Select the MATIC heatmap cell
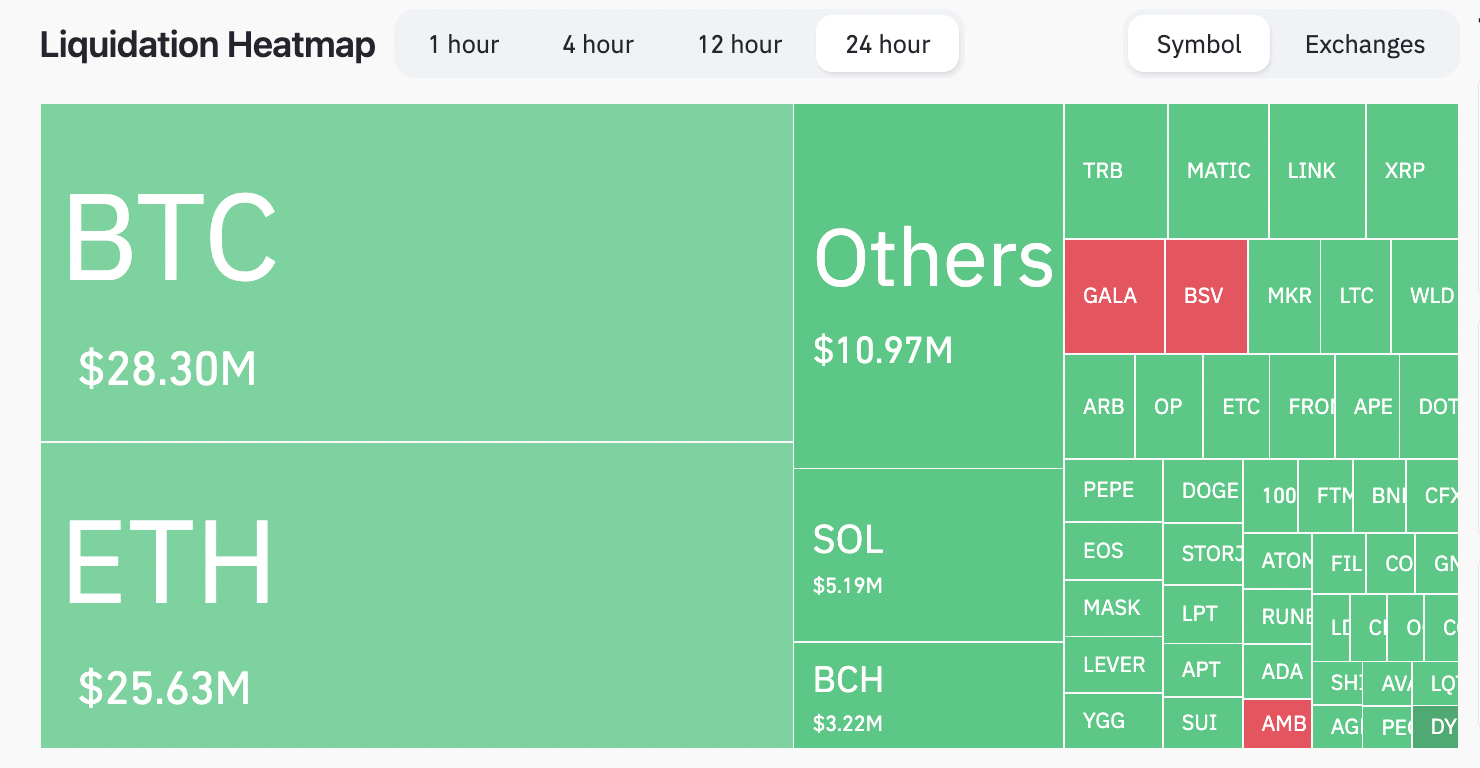Screen dimensions: 1480x768 (x=1218, y=171)
